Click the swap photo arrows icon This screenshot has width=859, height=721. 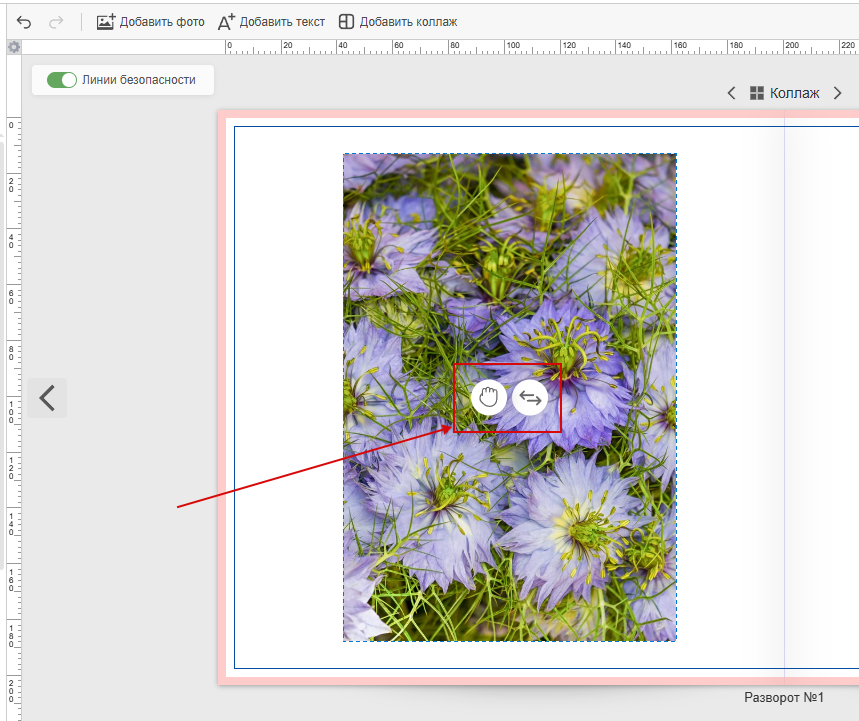(x=530, y=397)
